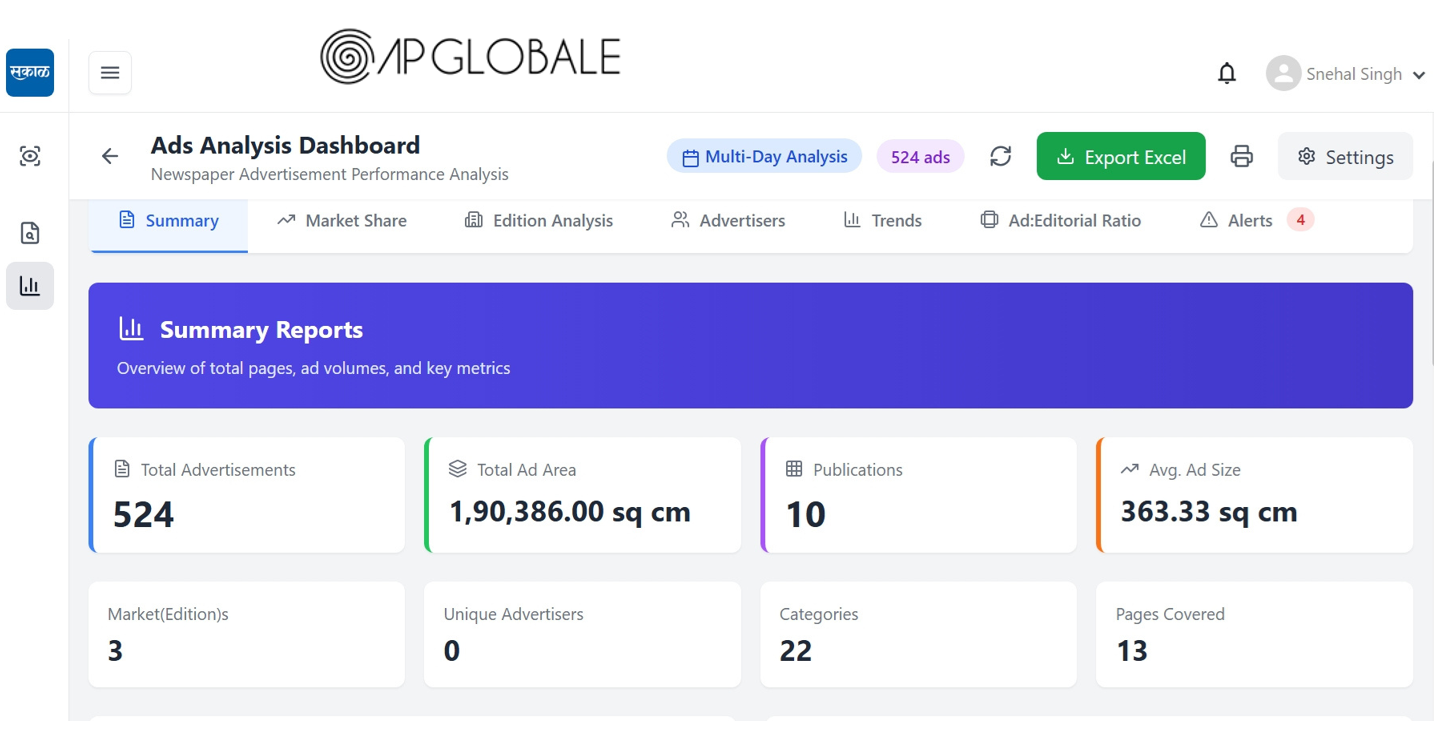
Task: Open the document search sidebar icon
Action: click(30, 233)
